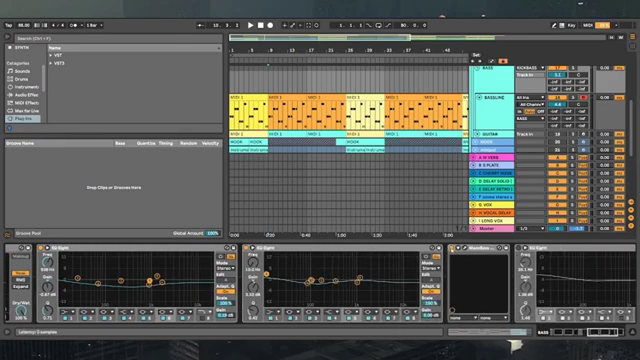Expand the VST folder
The width and height of the screenshot is (640, 360).
[51, 56]
